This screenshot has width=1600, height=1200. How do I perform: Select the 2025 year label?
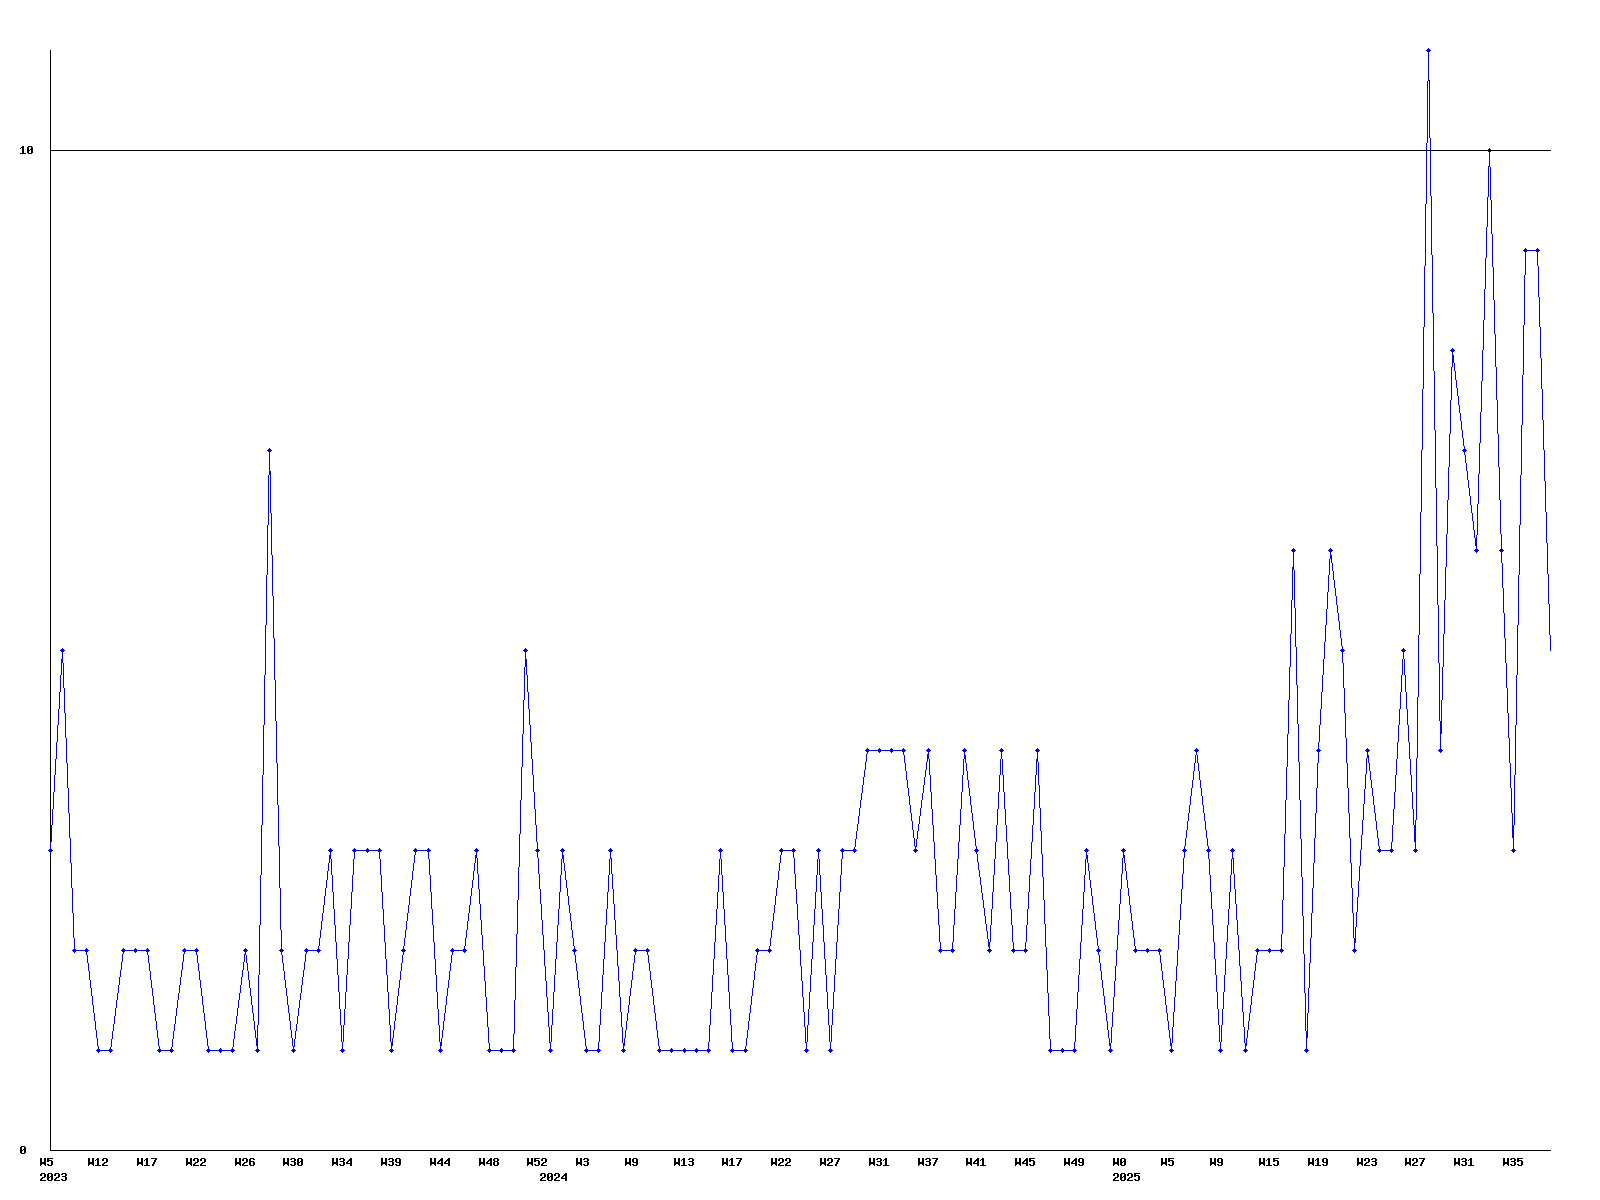[1126, 1177]
